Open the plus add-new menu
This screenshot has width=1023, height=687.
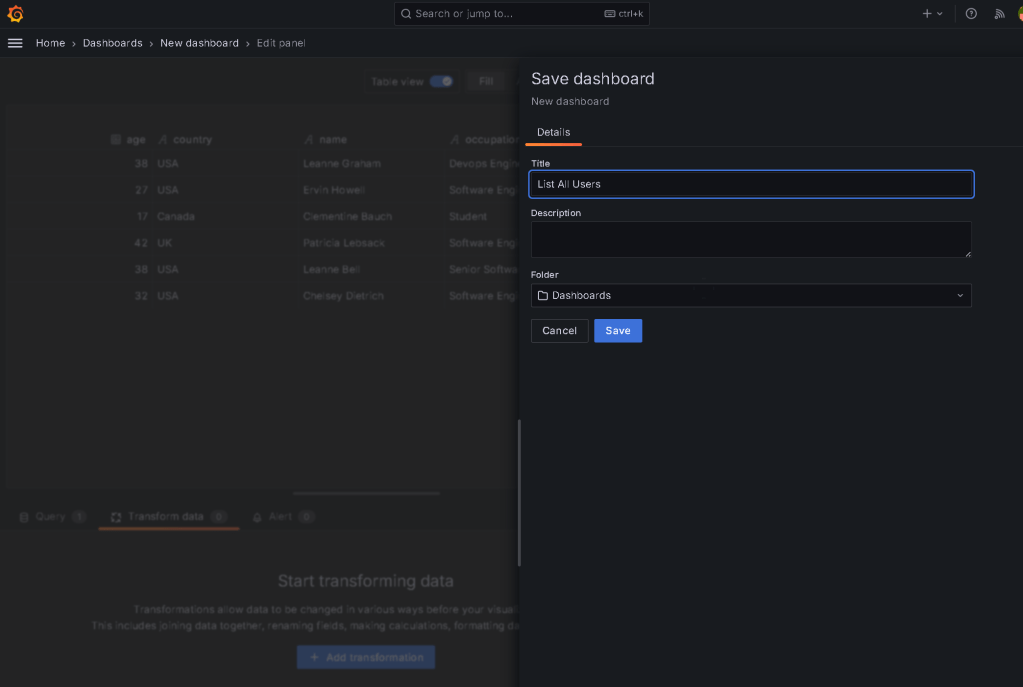[x=932, y=14]
